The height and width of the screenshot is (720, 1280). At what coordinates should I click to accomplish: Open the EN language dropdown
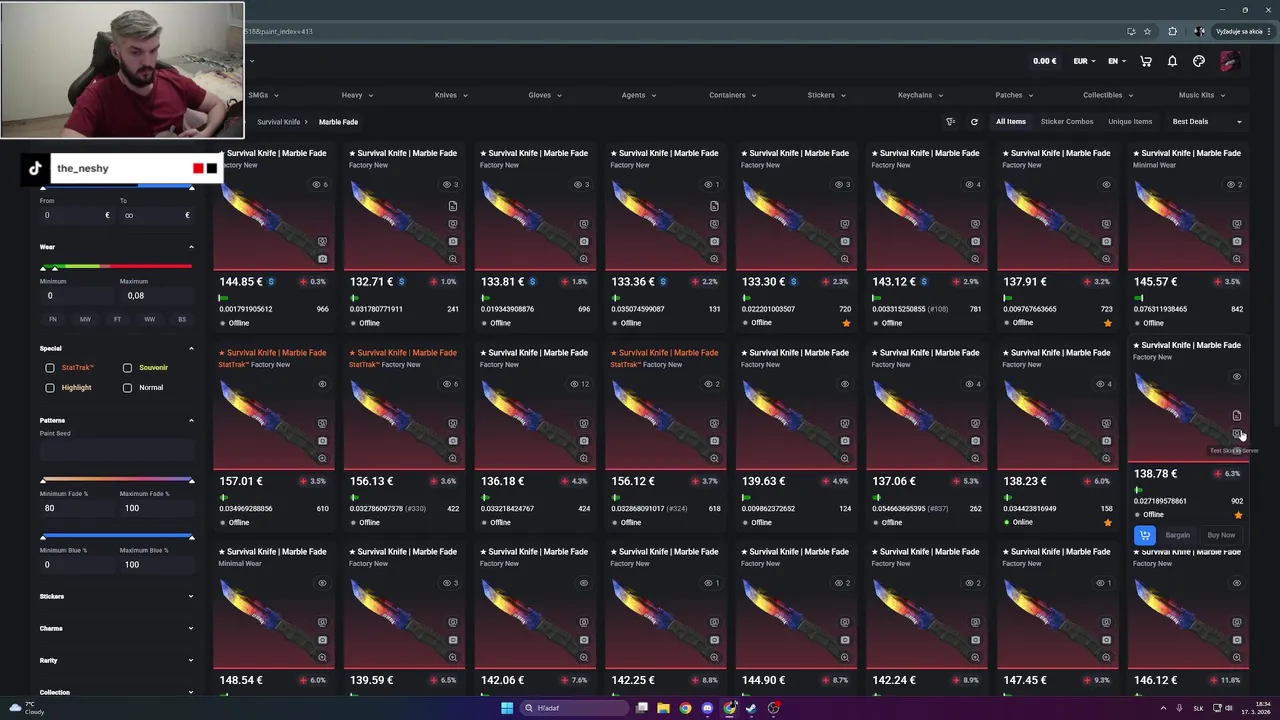tap(1116, 61)
